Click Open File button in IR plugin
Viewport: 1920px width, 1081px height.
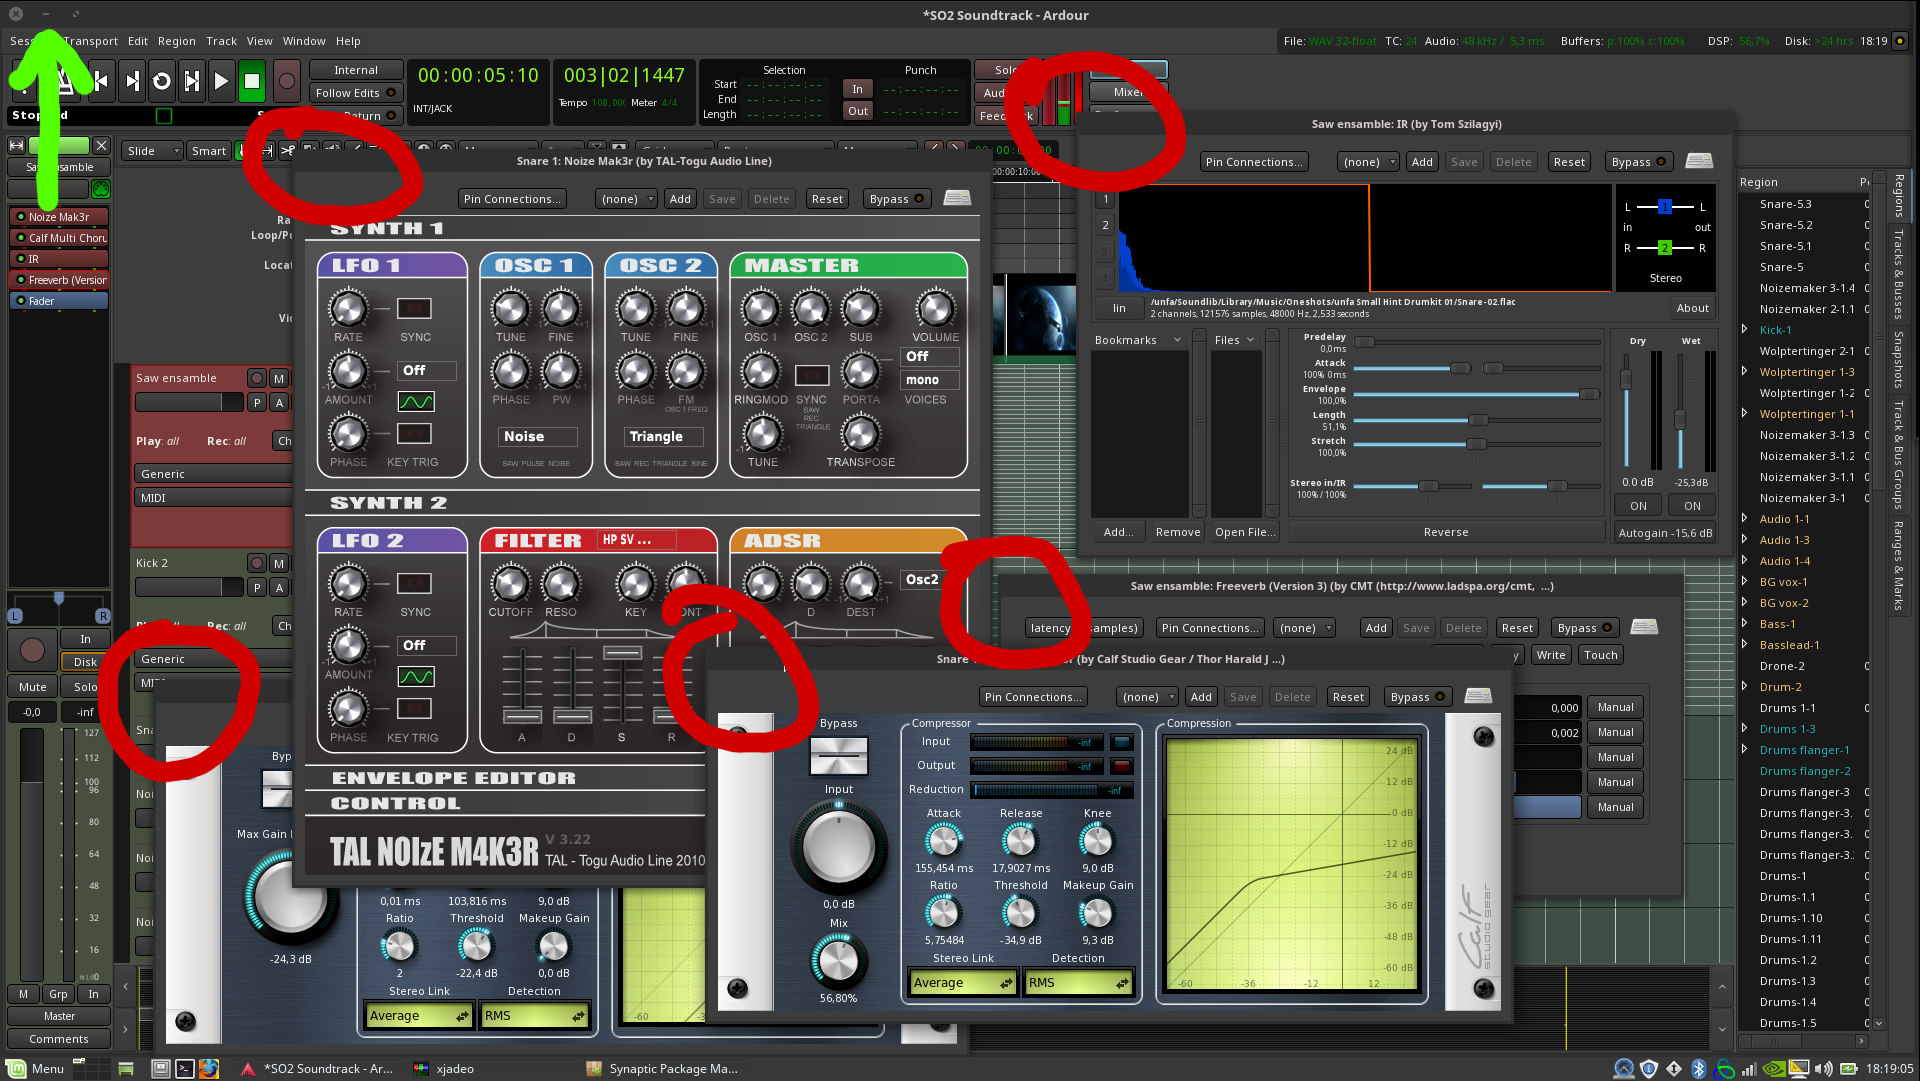(1244, 532)
